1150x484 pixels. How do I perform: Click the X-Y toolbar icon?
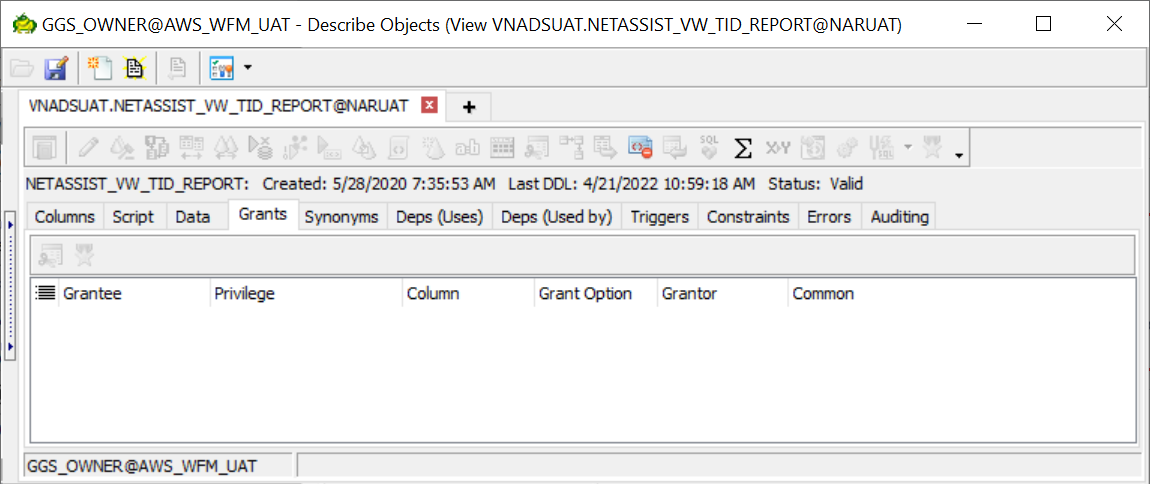click(777, 148)
